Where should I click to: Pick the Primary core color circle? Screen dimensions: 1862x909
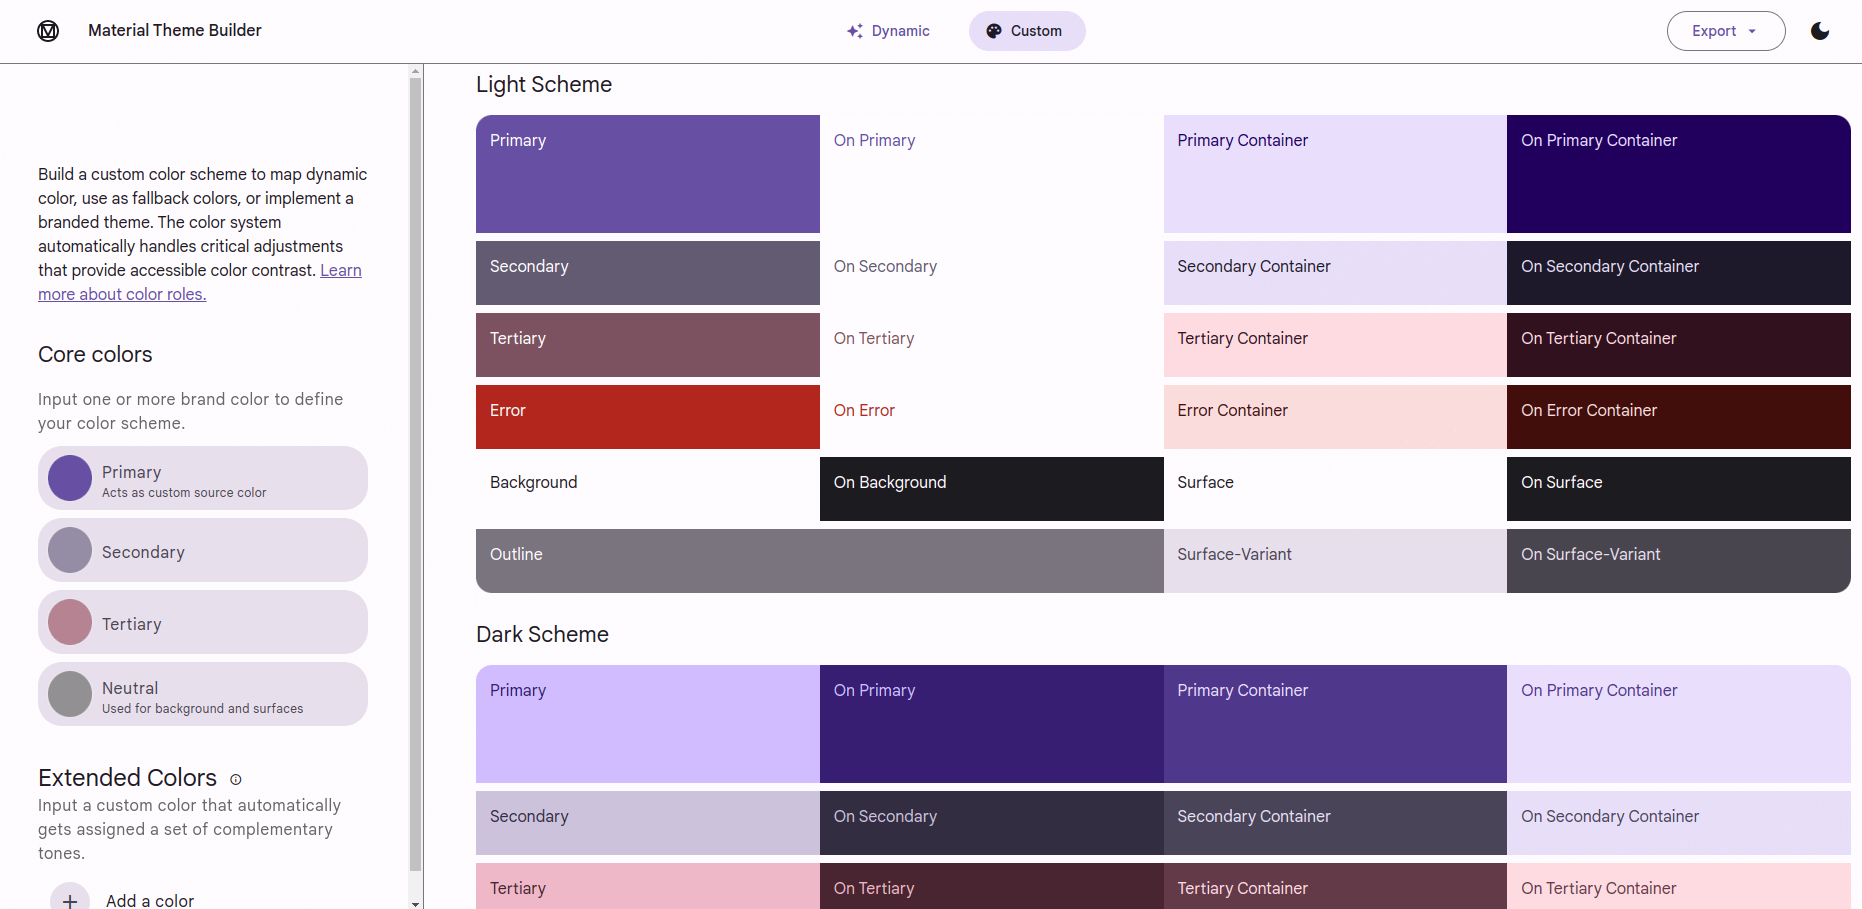pyautogui.click(x=70, y=478)
